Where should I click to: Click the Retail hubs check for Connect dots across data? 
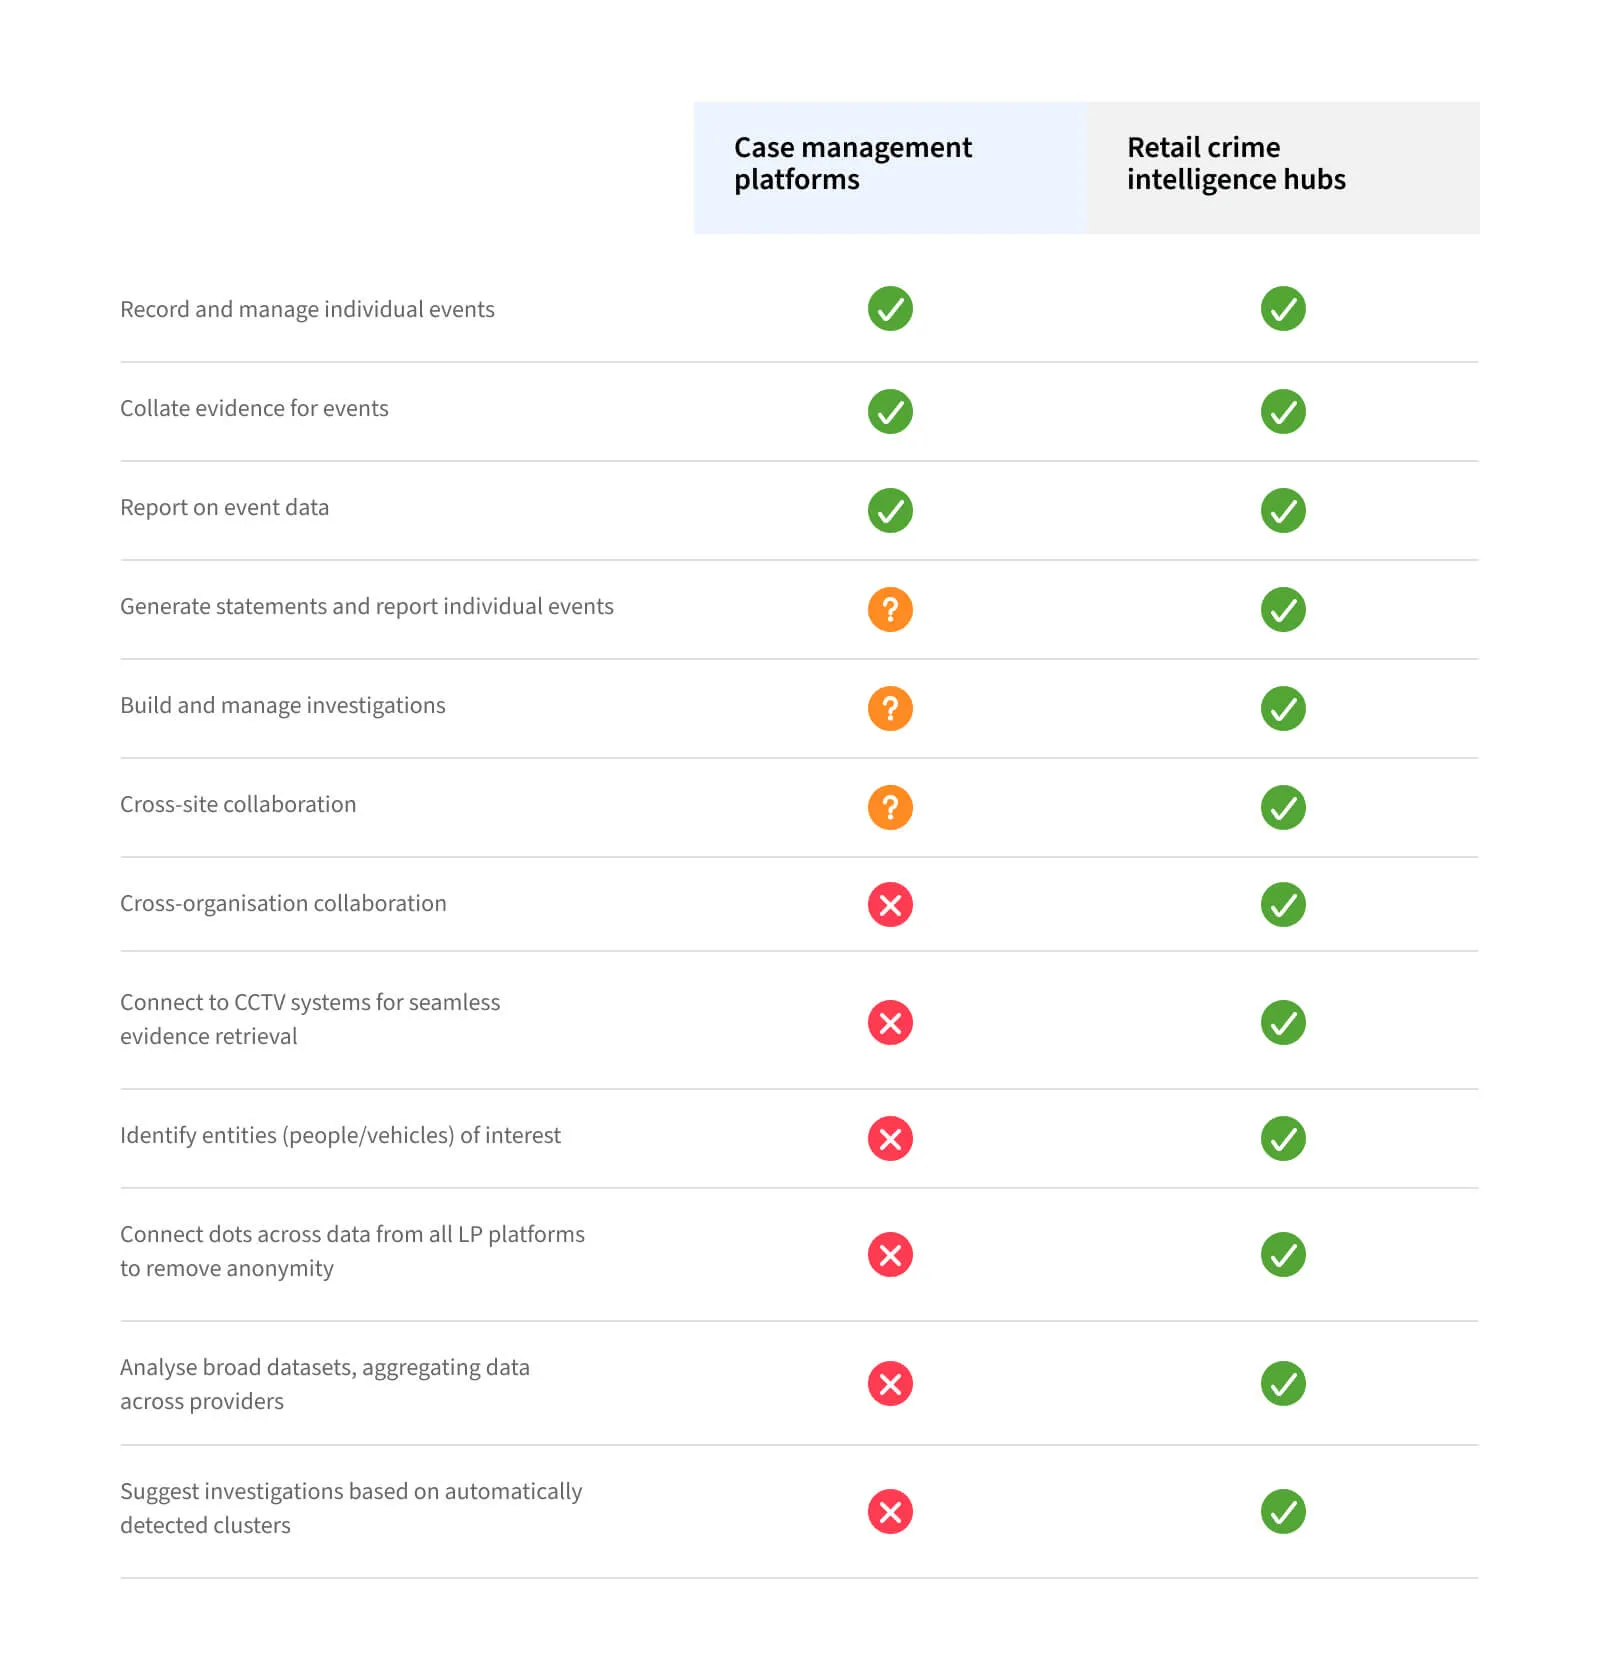[1283, 1254]
